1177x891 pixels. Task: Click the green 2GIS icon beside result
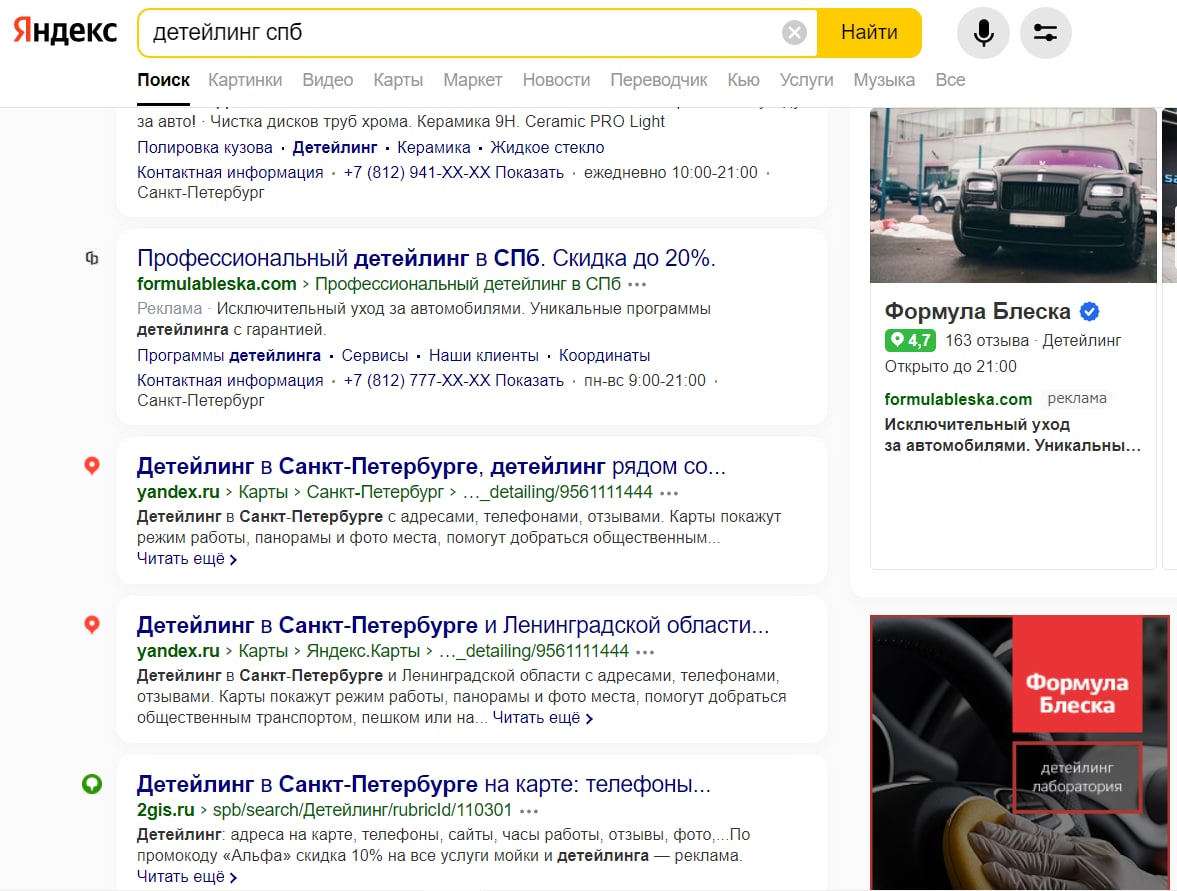[92, 784]
